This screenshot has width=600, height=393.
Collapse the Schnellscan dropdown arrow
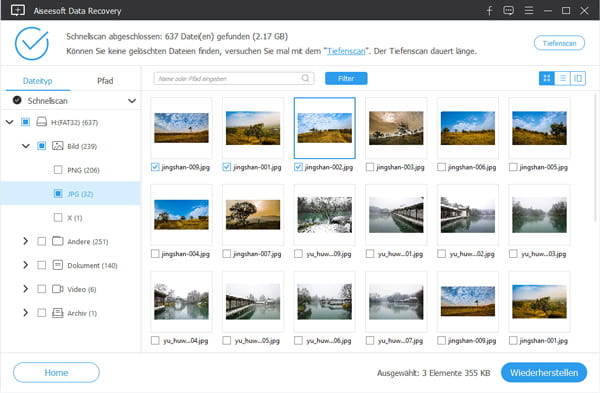pos(132,101)
